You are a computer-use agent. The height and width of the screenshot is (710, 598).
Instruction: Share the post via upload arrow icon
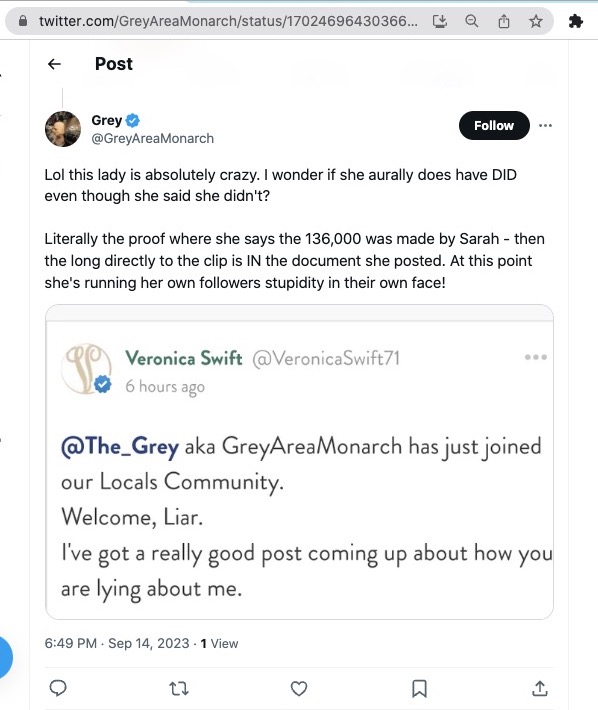(x=540, y=688)
